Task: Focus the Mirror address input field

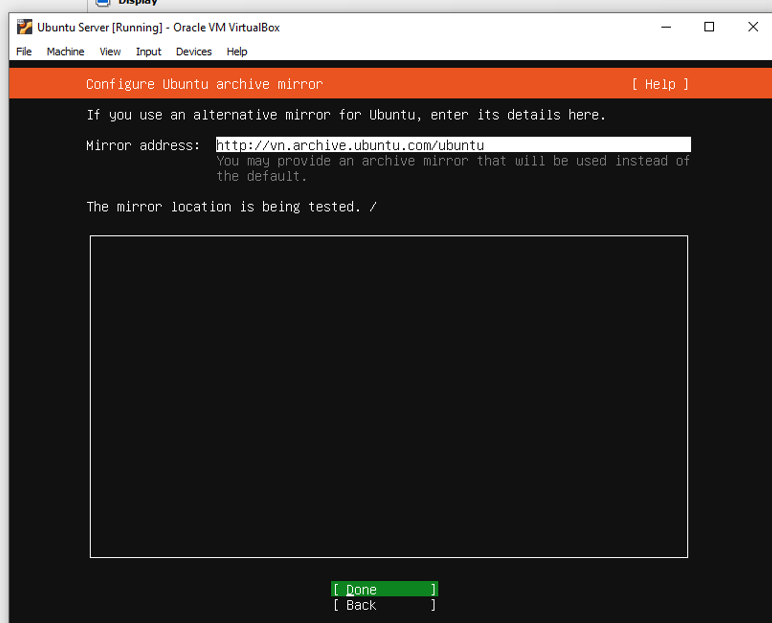Action: point(452,145)
